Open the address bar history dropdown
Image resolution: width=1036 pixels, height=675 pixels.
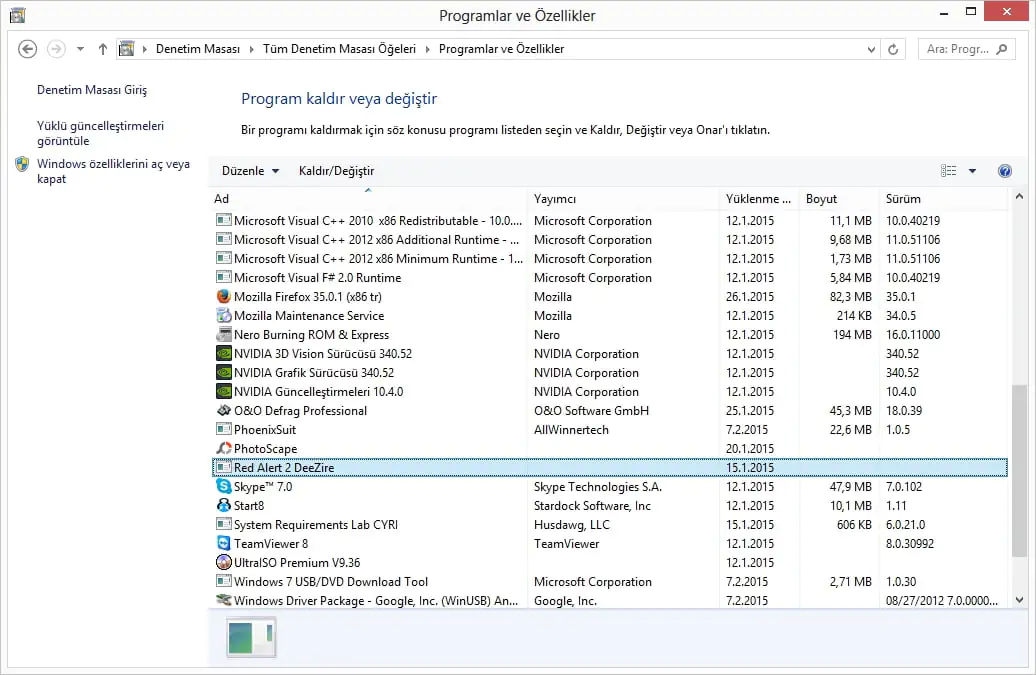pyautogui.click(x=871, y=49)
